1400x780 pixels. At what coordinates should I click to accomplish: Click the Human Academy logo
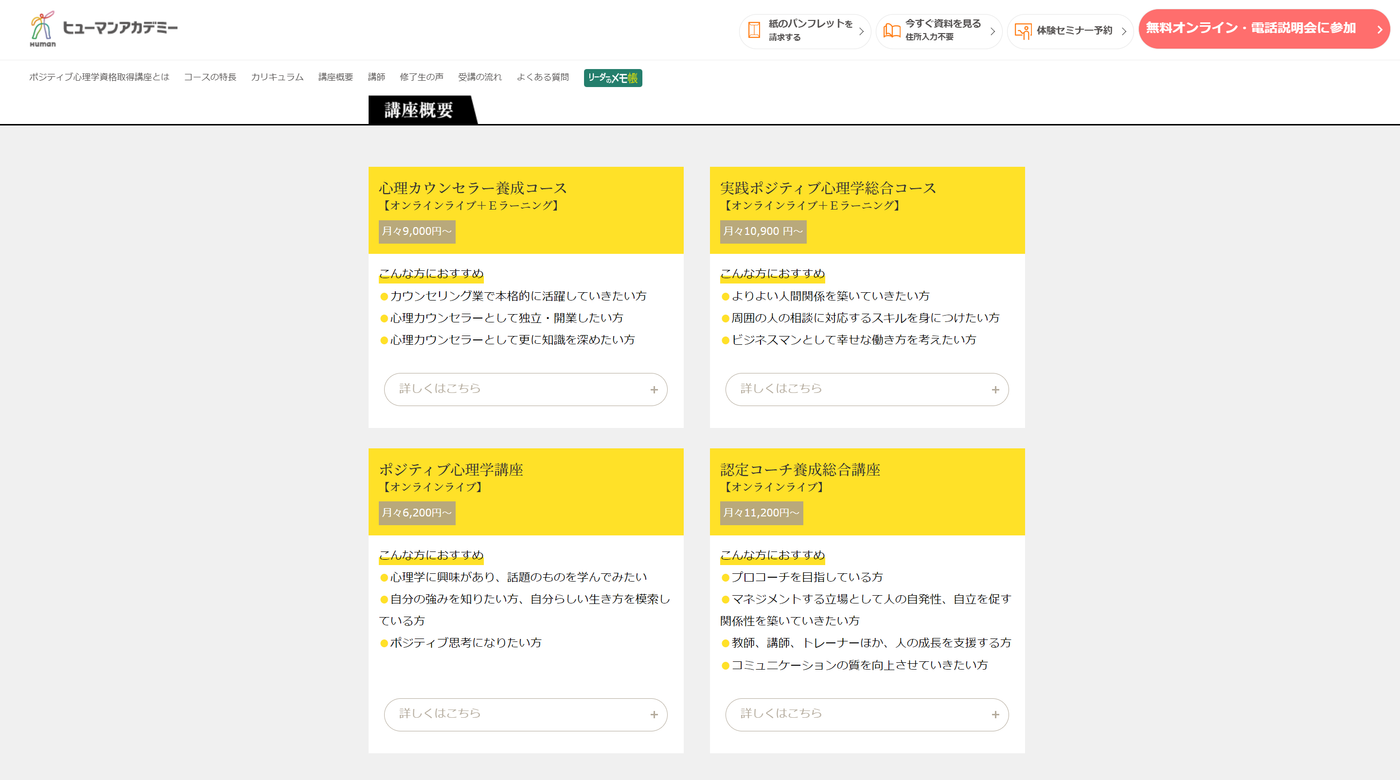(103, 29)
